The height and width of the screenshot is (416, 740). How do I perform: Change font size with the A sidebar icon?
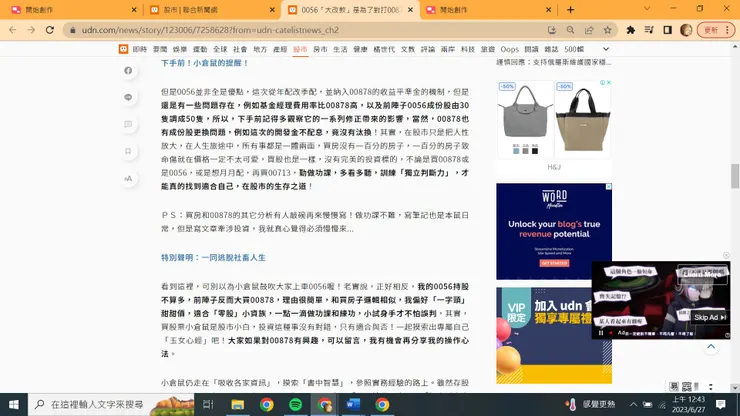click(x=128, y=178)
